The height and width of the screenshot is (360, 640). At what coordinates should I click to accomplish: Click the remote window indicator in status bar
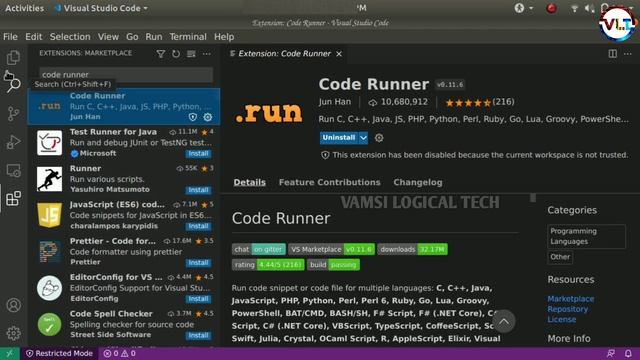(x=9, y=353)
